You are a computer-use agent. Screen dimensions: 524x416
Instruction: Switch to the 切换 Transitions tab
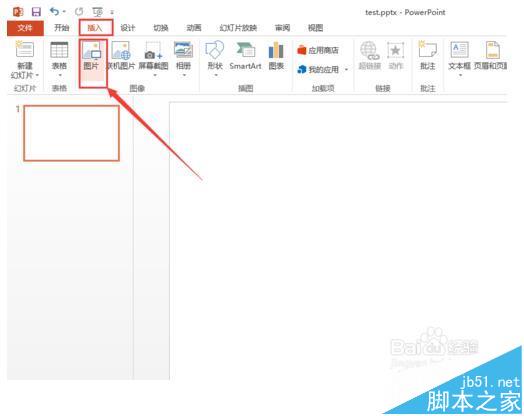coord(161,28)
